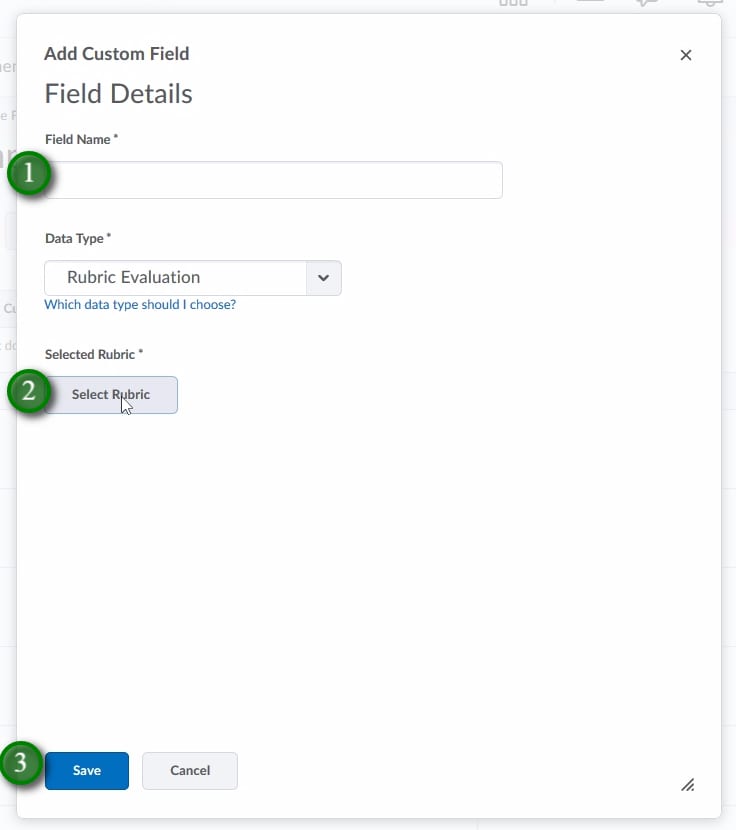Image resolution: width=736 pixels, height=830 pixels.
Task: Click the green step 2 marker
Action: point(29,391)
